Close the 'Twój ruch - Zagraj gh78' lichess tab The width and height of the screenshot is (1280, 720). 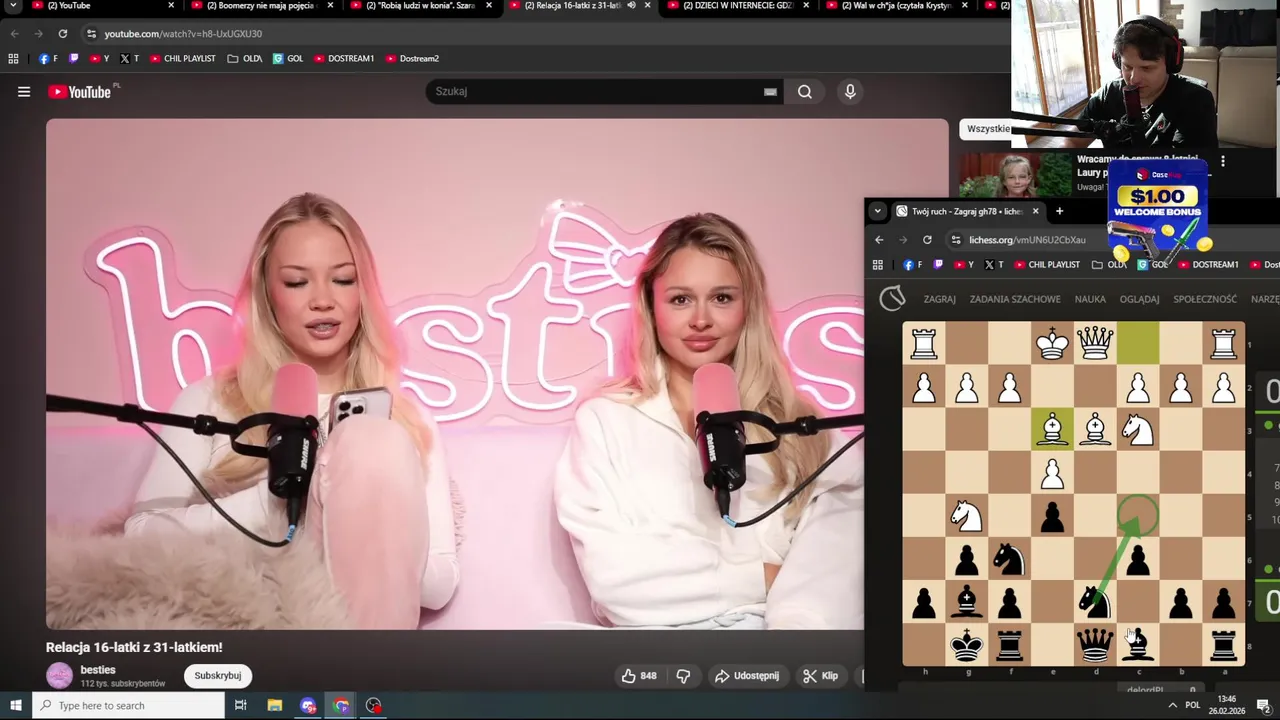pyautogui.click(x=1035, y=211)
